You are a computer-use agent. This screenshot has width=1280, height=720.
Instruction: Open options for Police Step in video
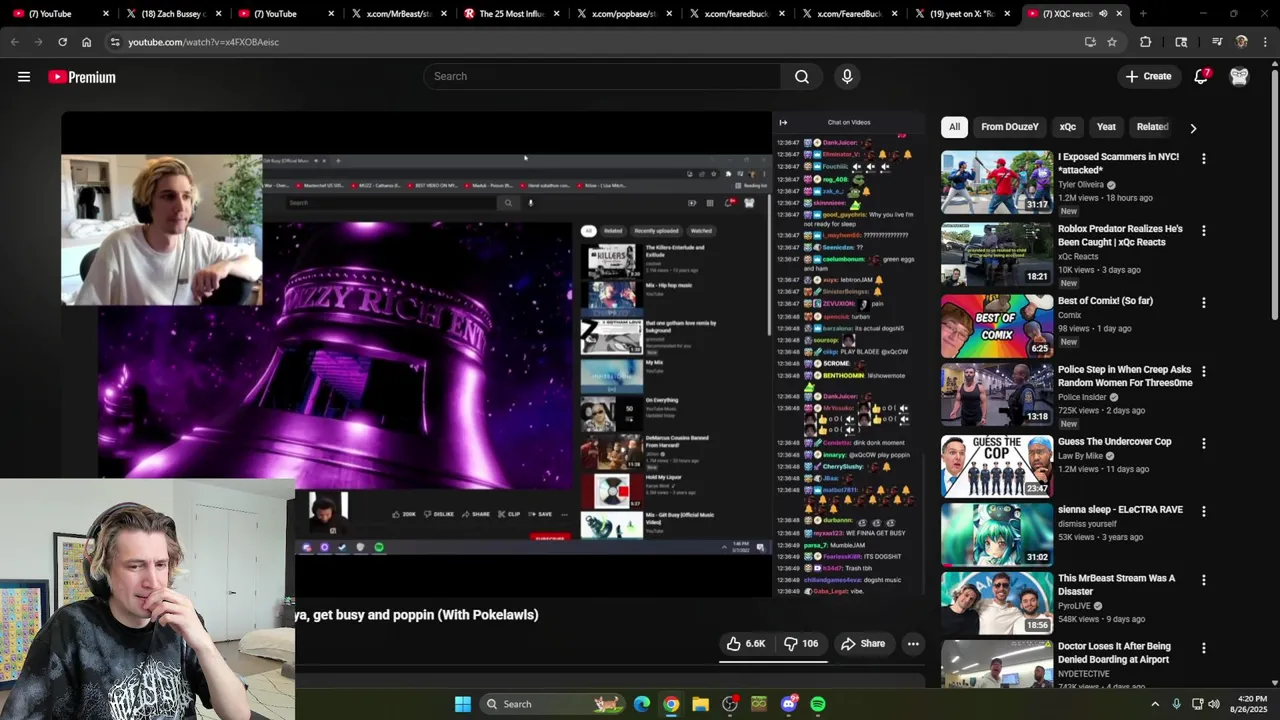(x=1203, y=371)
